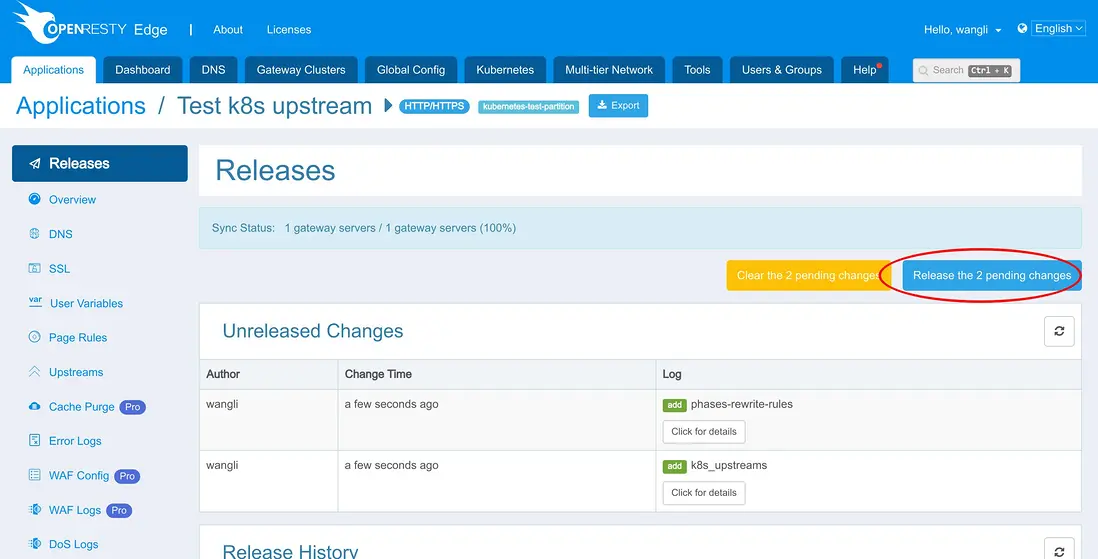Open Error Logs in the sidebar

click(x=75, y=441)
